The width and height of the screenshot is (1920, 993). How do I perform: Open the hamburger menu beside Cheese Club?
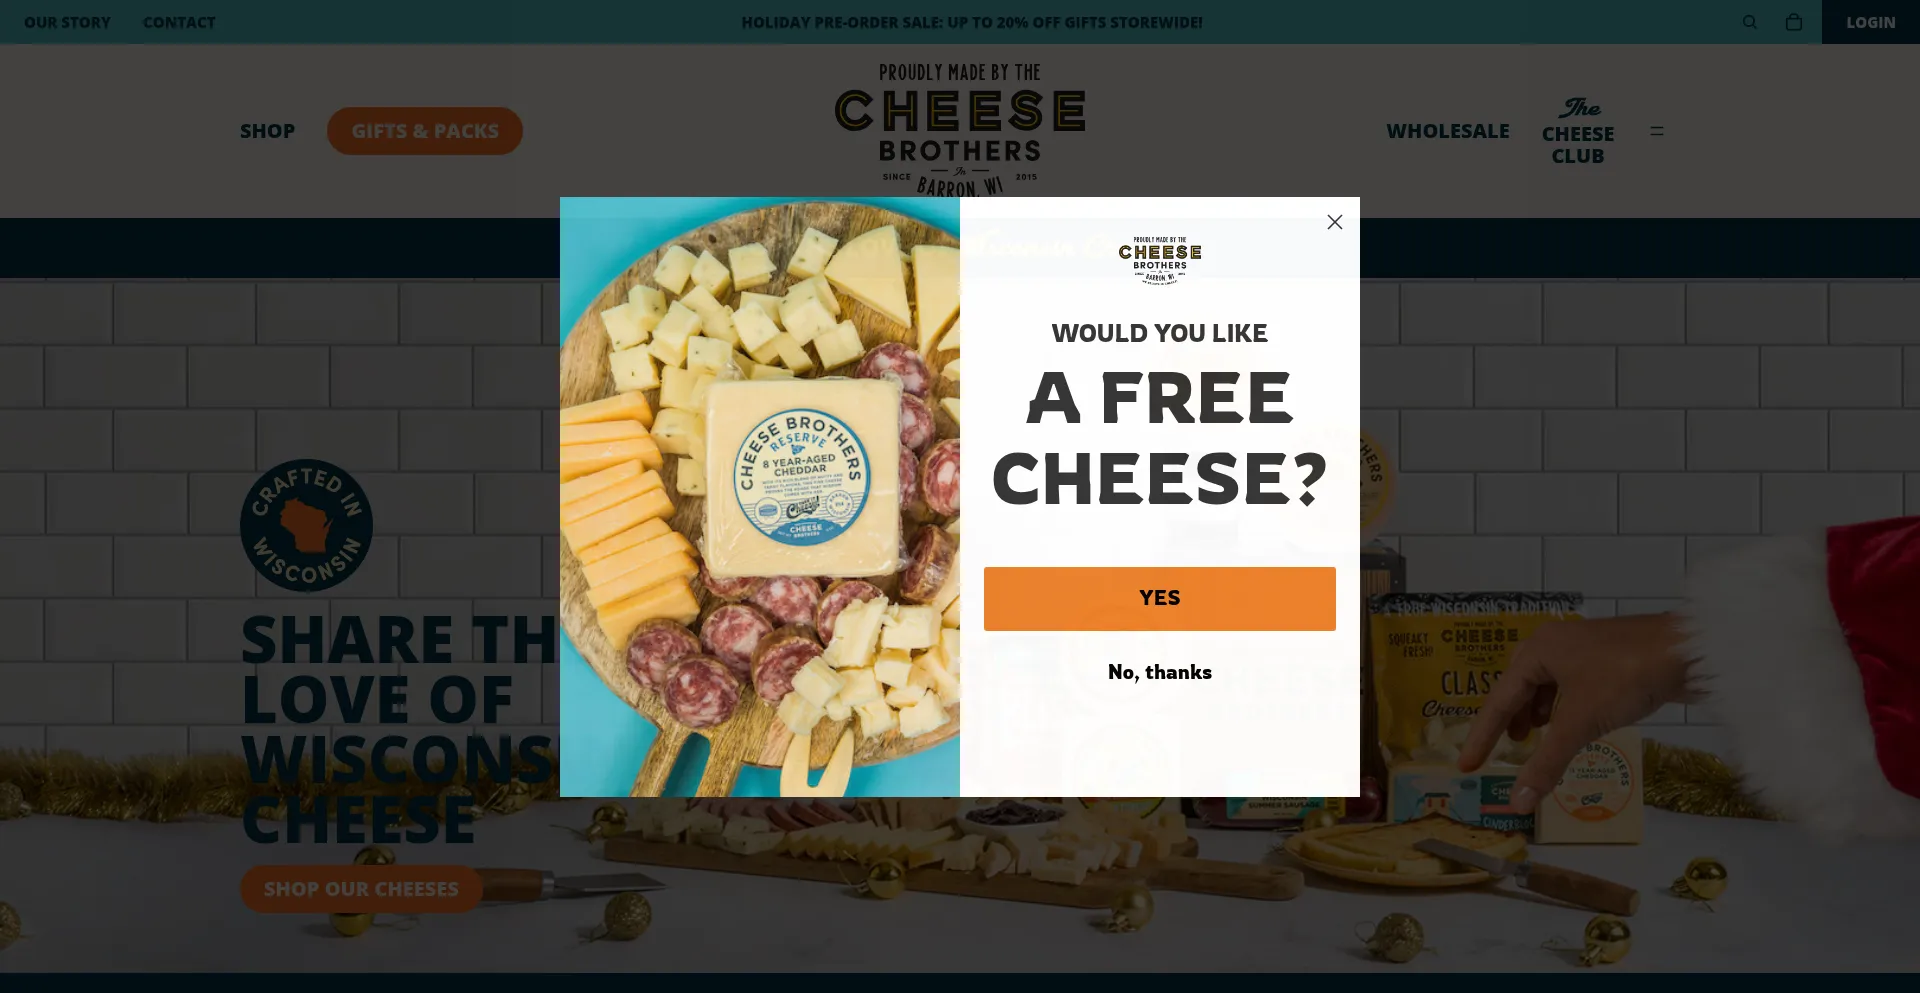pyautogui.click(x=1657, y=131)
